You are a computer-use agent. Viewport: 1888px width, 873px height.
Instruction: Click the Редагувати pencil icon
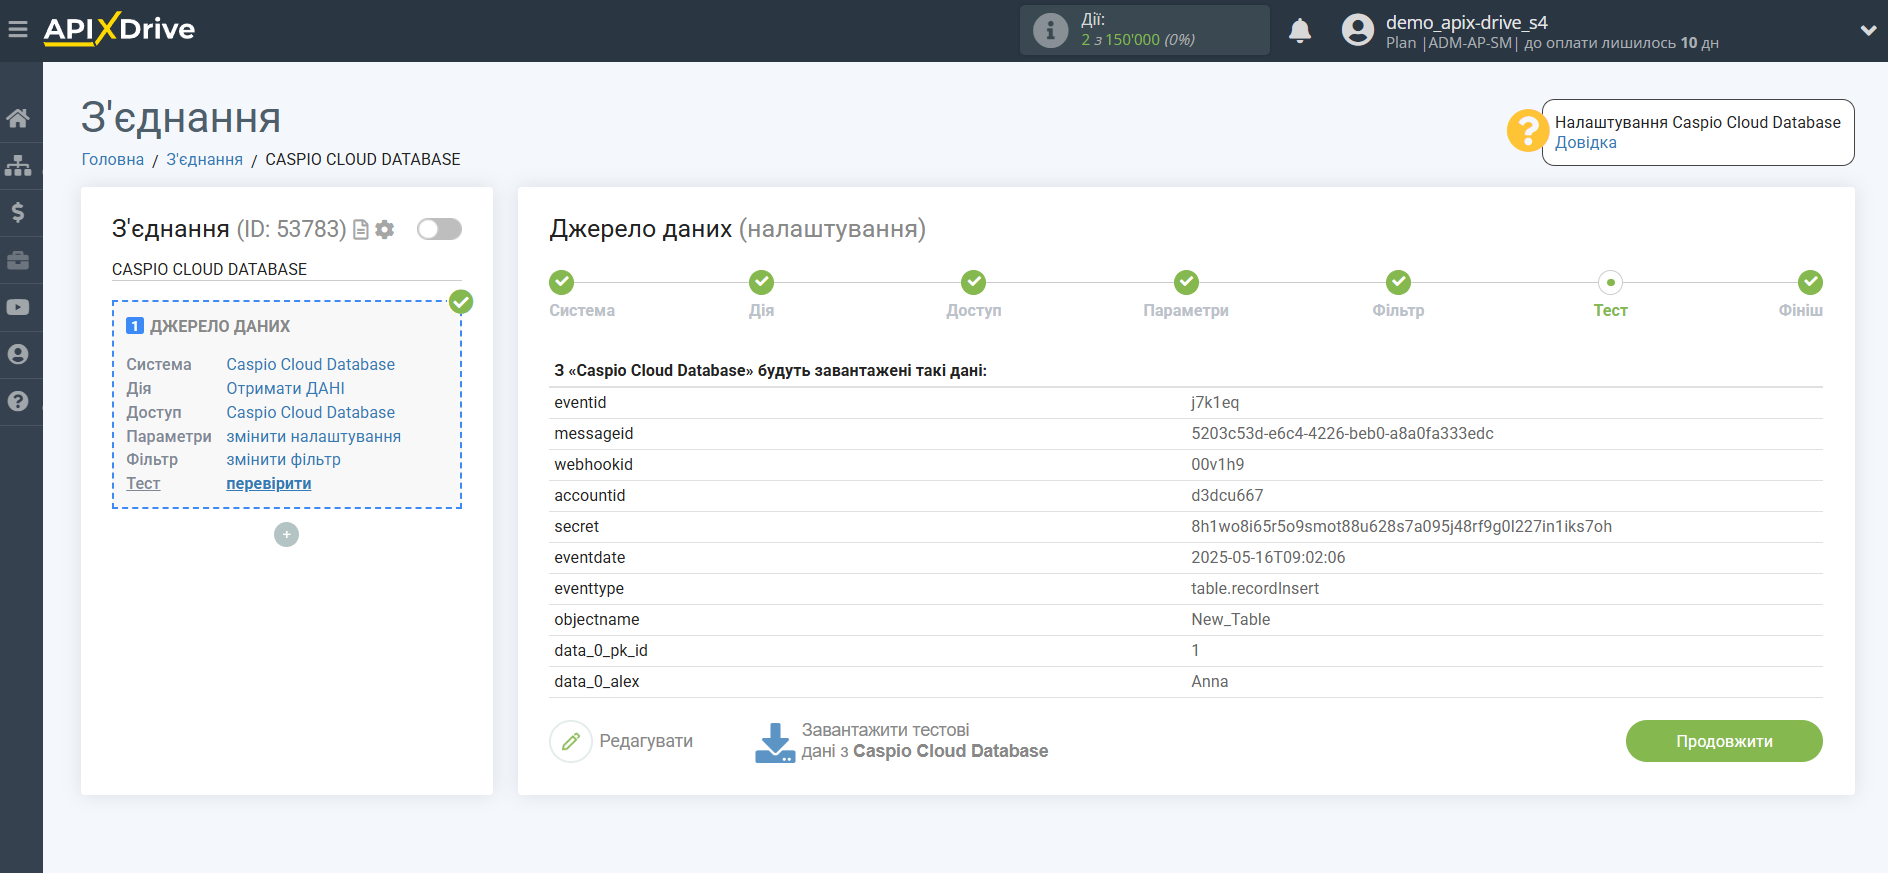[571, 742]
